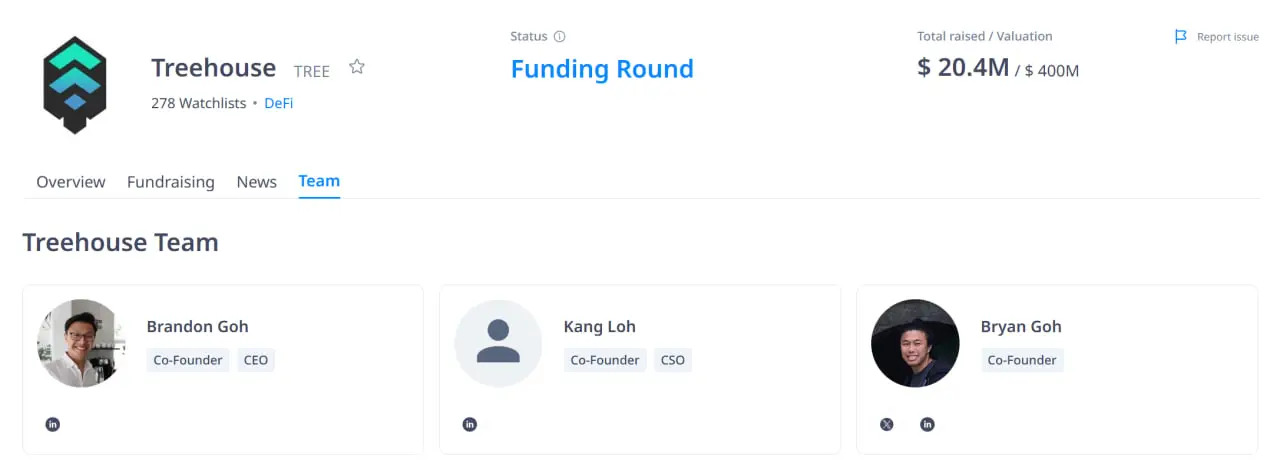Open Bryan Goh's LinkedIn icon

tap(927, 424)
